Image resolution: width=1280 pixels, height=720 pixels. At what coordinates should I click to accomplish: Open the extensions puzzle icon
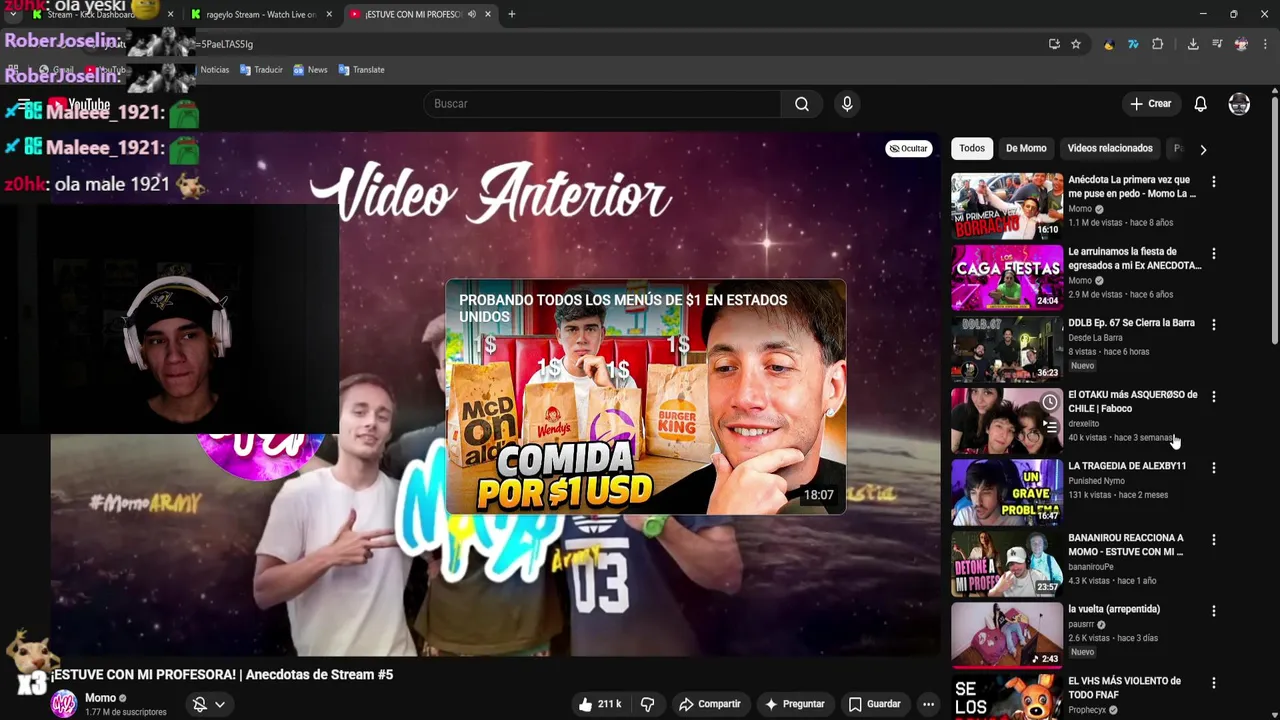point(1158,44)
